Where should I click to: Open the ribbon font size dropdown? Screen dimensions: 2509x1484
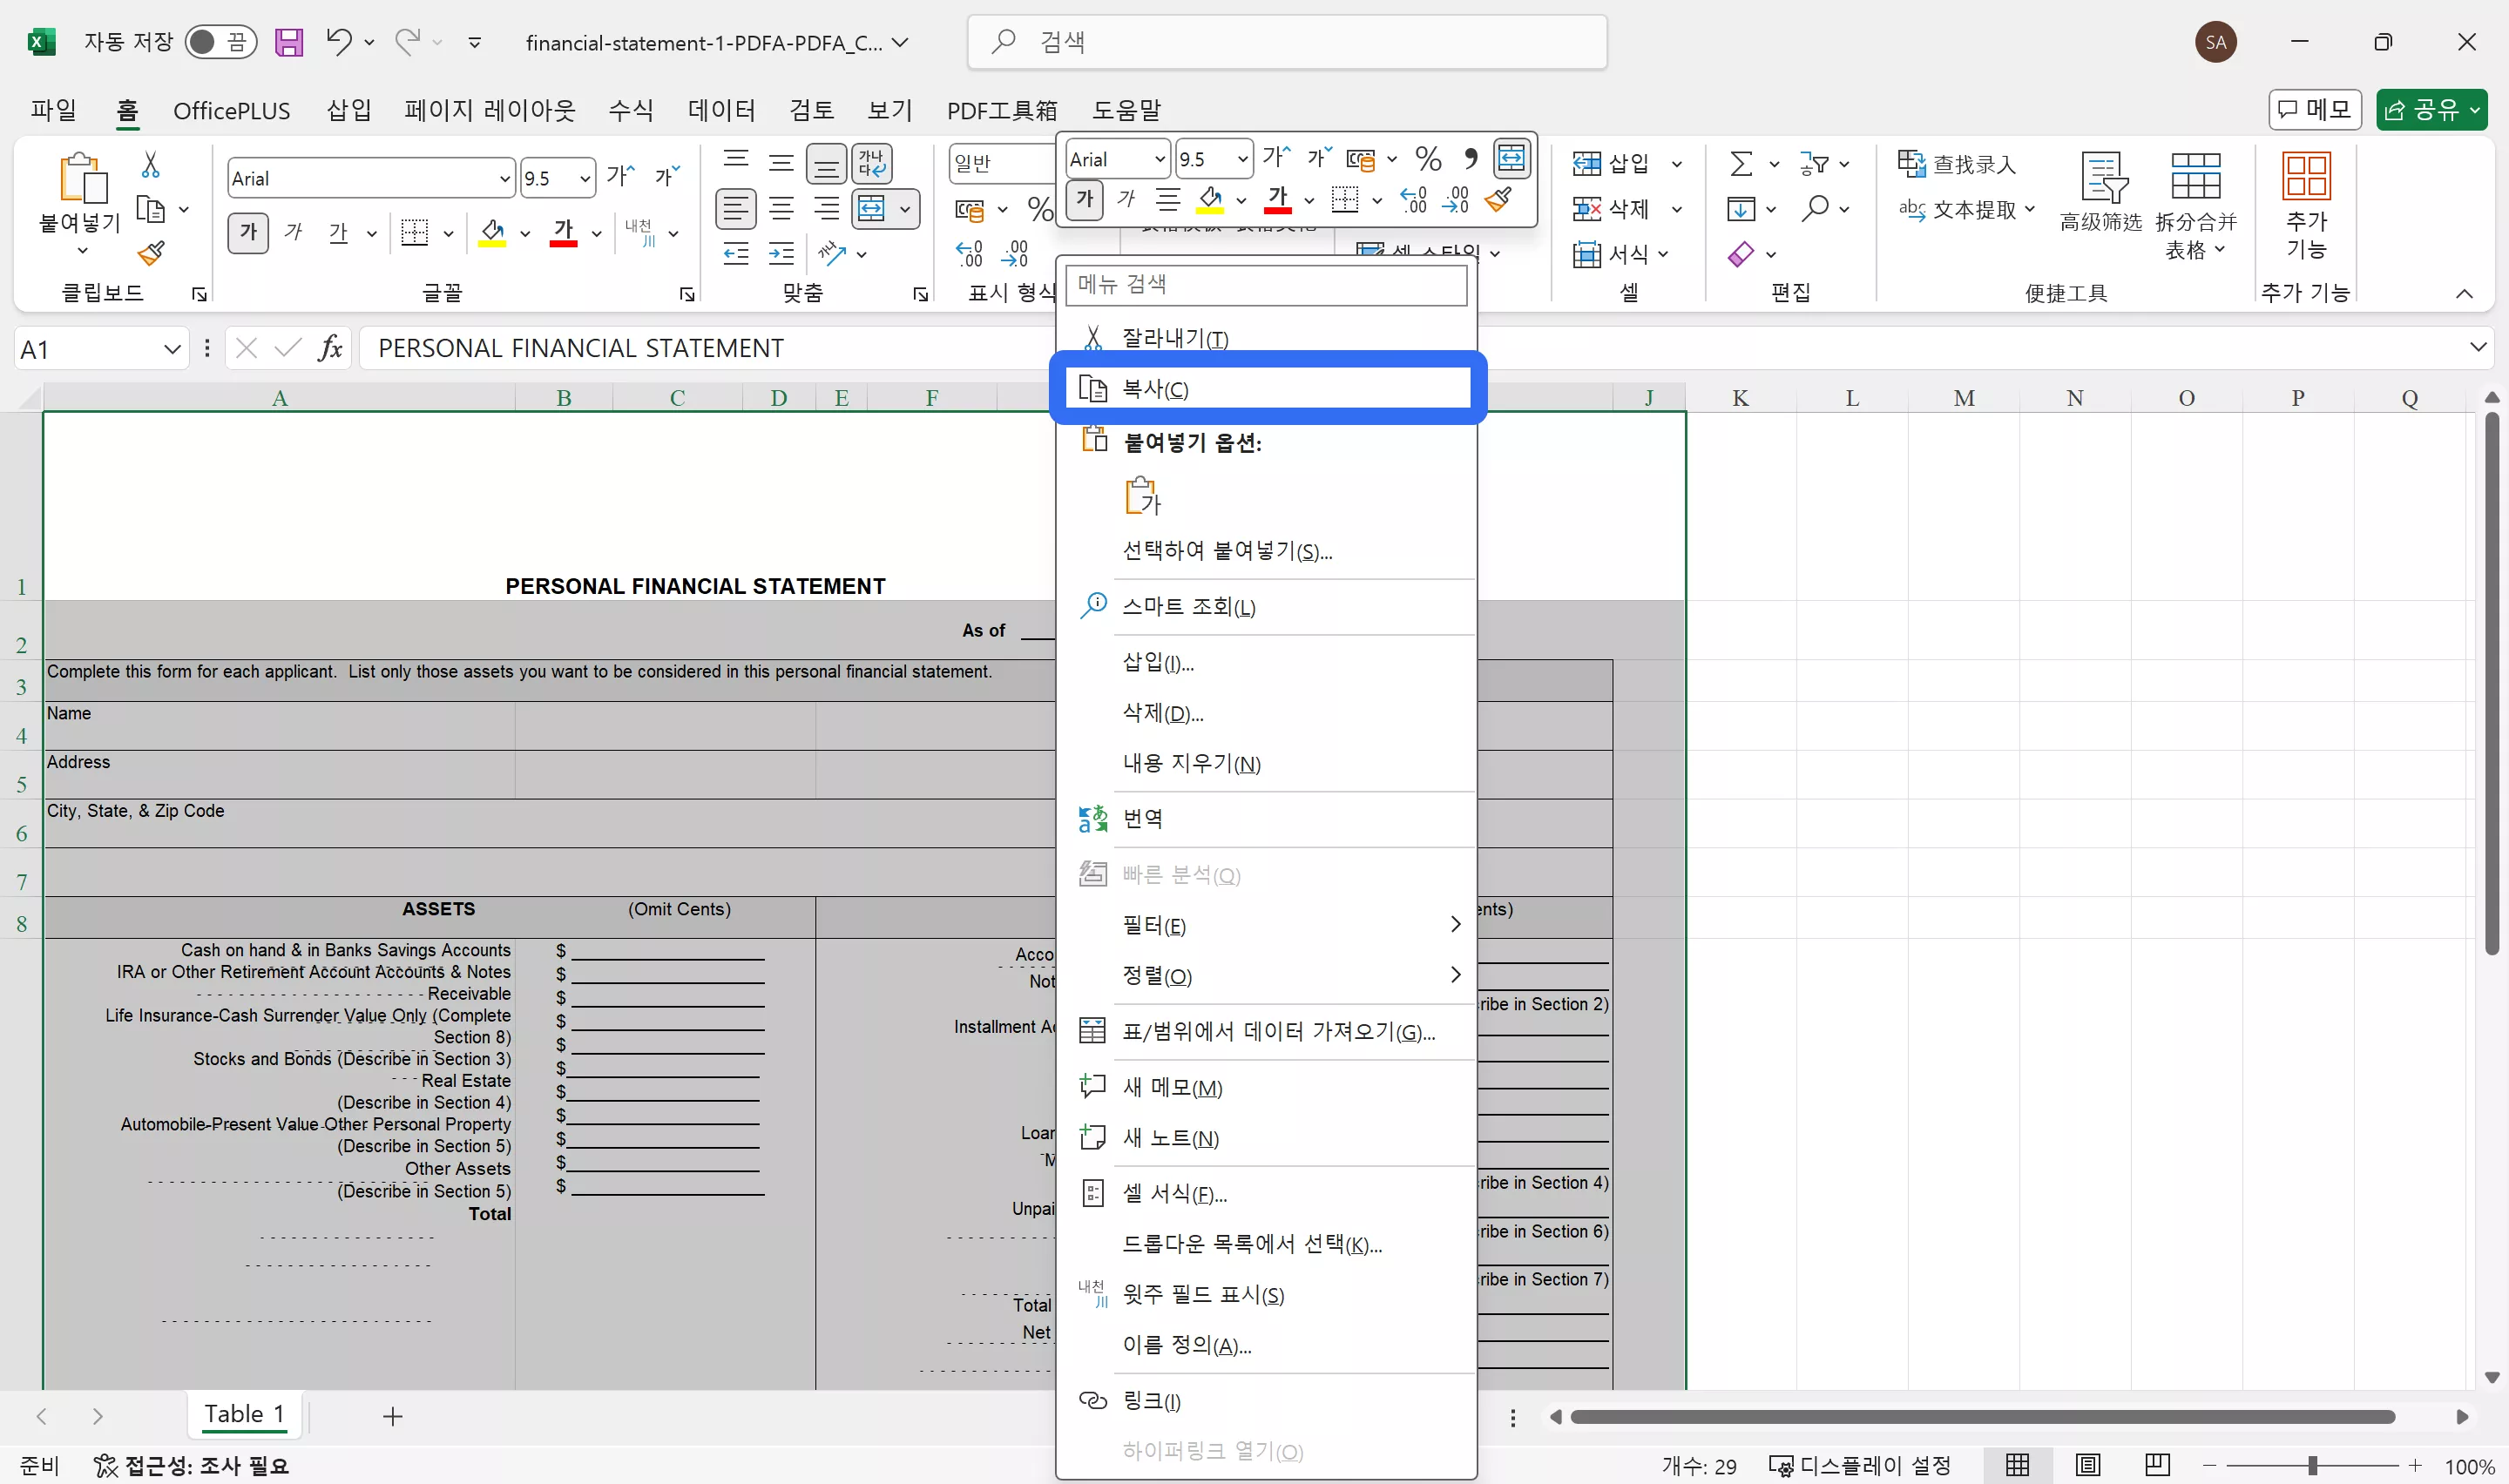(x=585, y=179)
